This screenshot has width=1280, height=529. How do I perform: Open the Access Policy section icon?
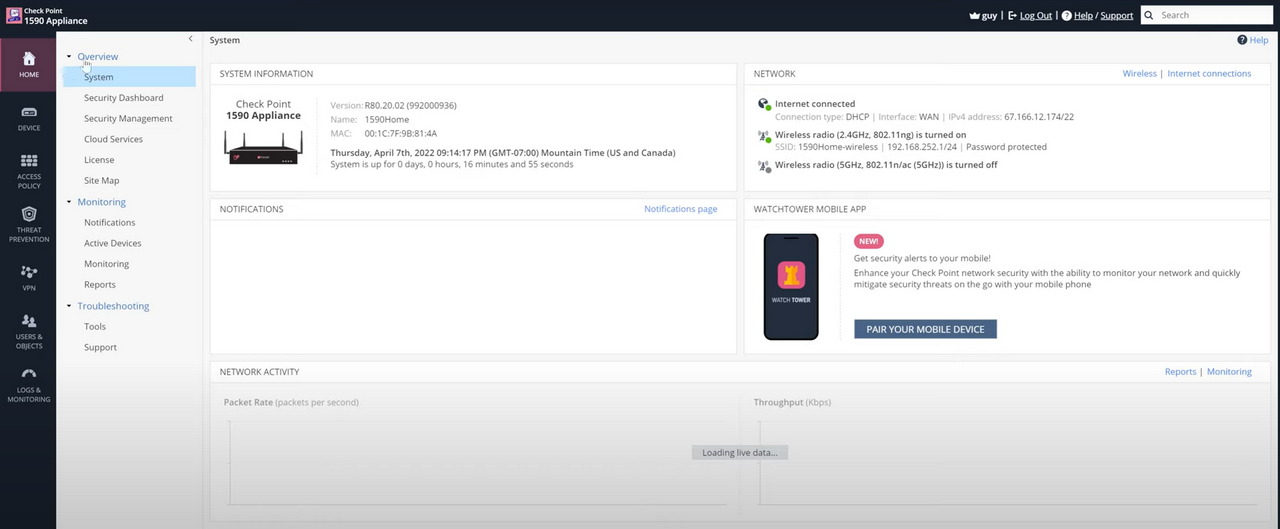[x=28, y=160]
